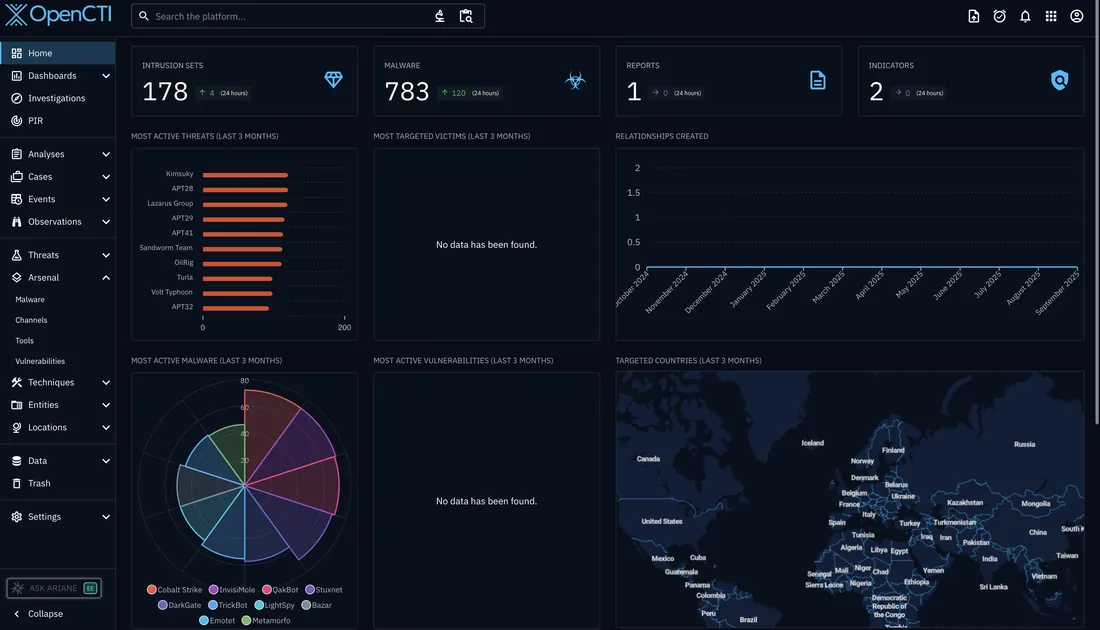This screenshot has height=630, width=1100.
Task: Open the advanced search microscope icon
Action: click(440, 16)
